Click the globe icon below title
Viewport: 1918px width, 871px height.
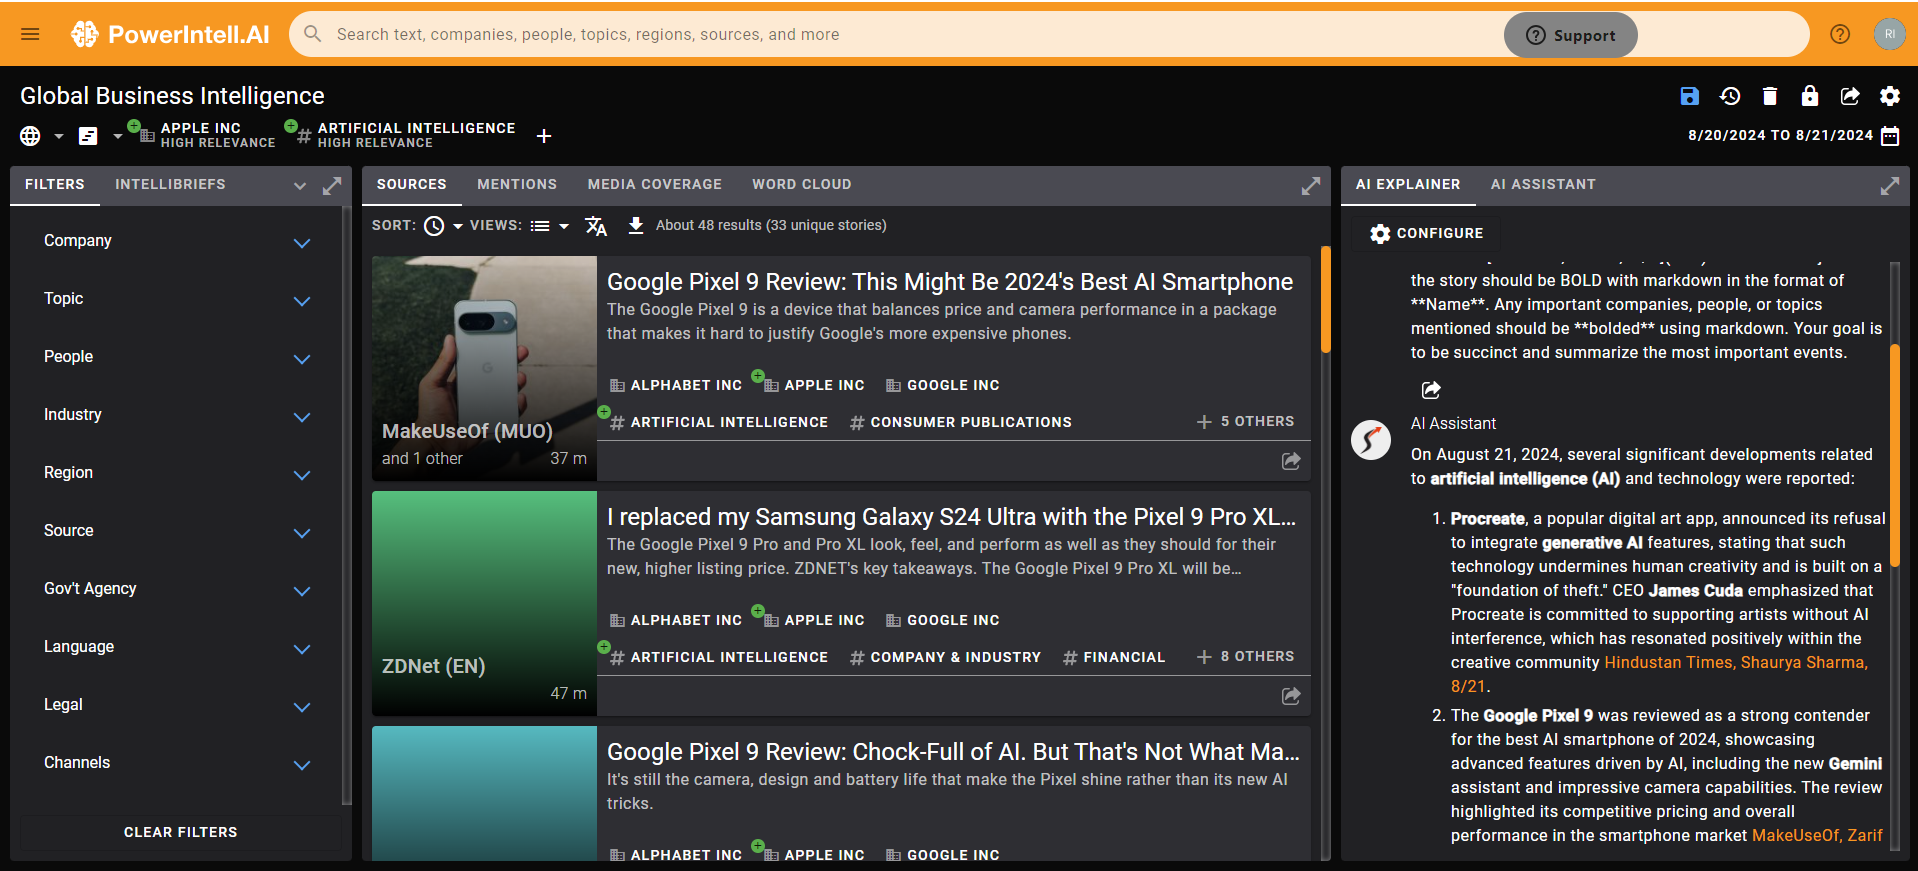[x=31, y=136]
